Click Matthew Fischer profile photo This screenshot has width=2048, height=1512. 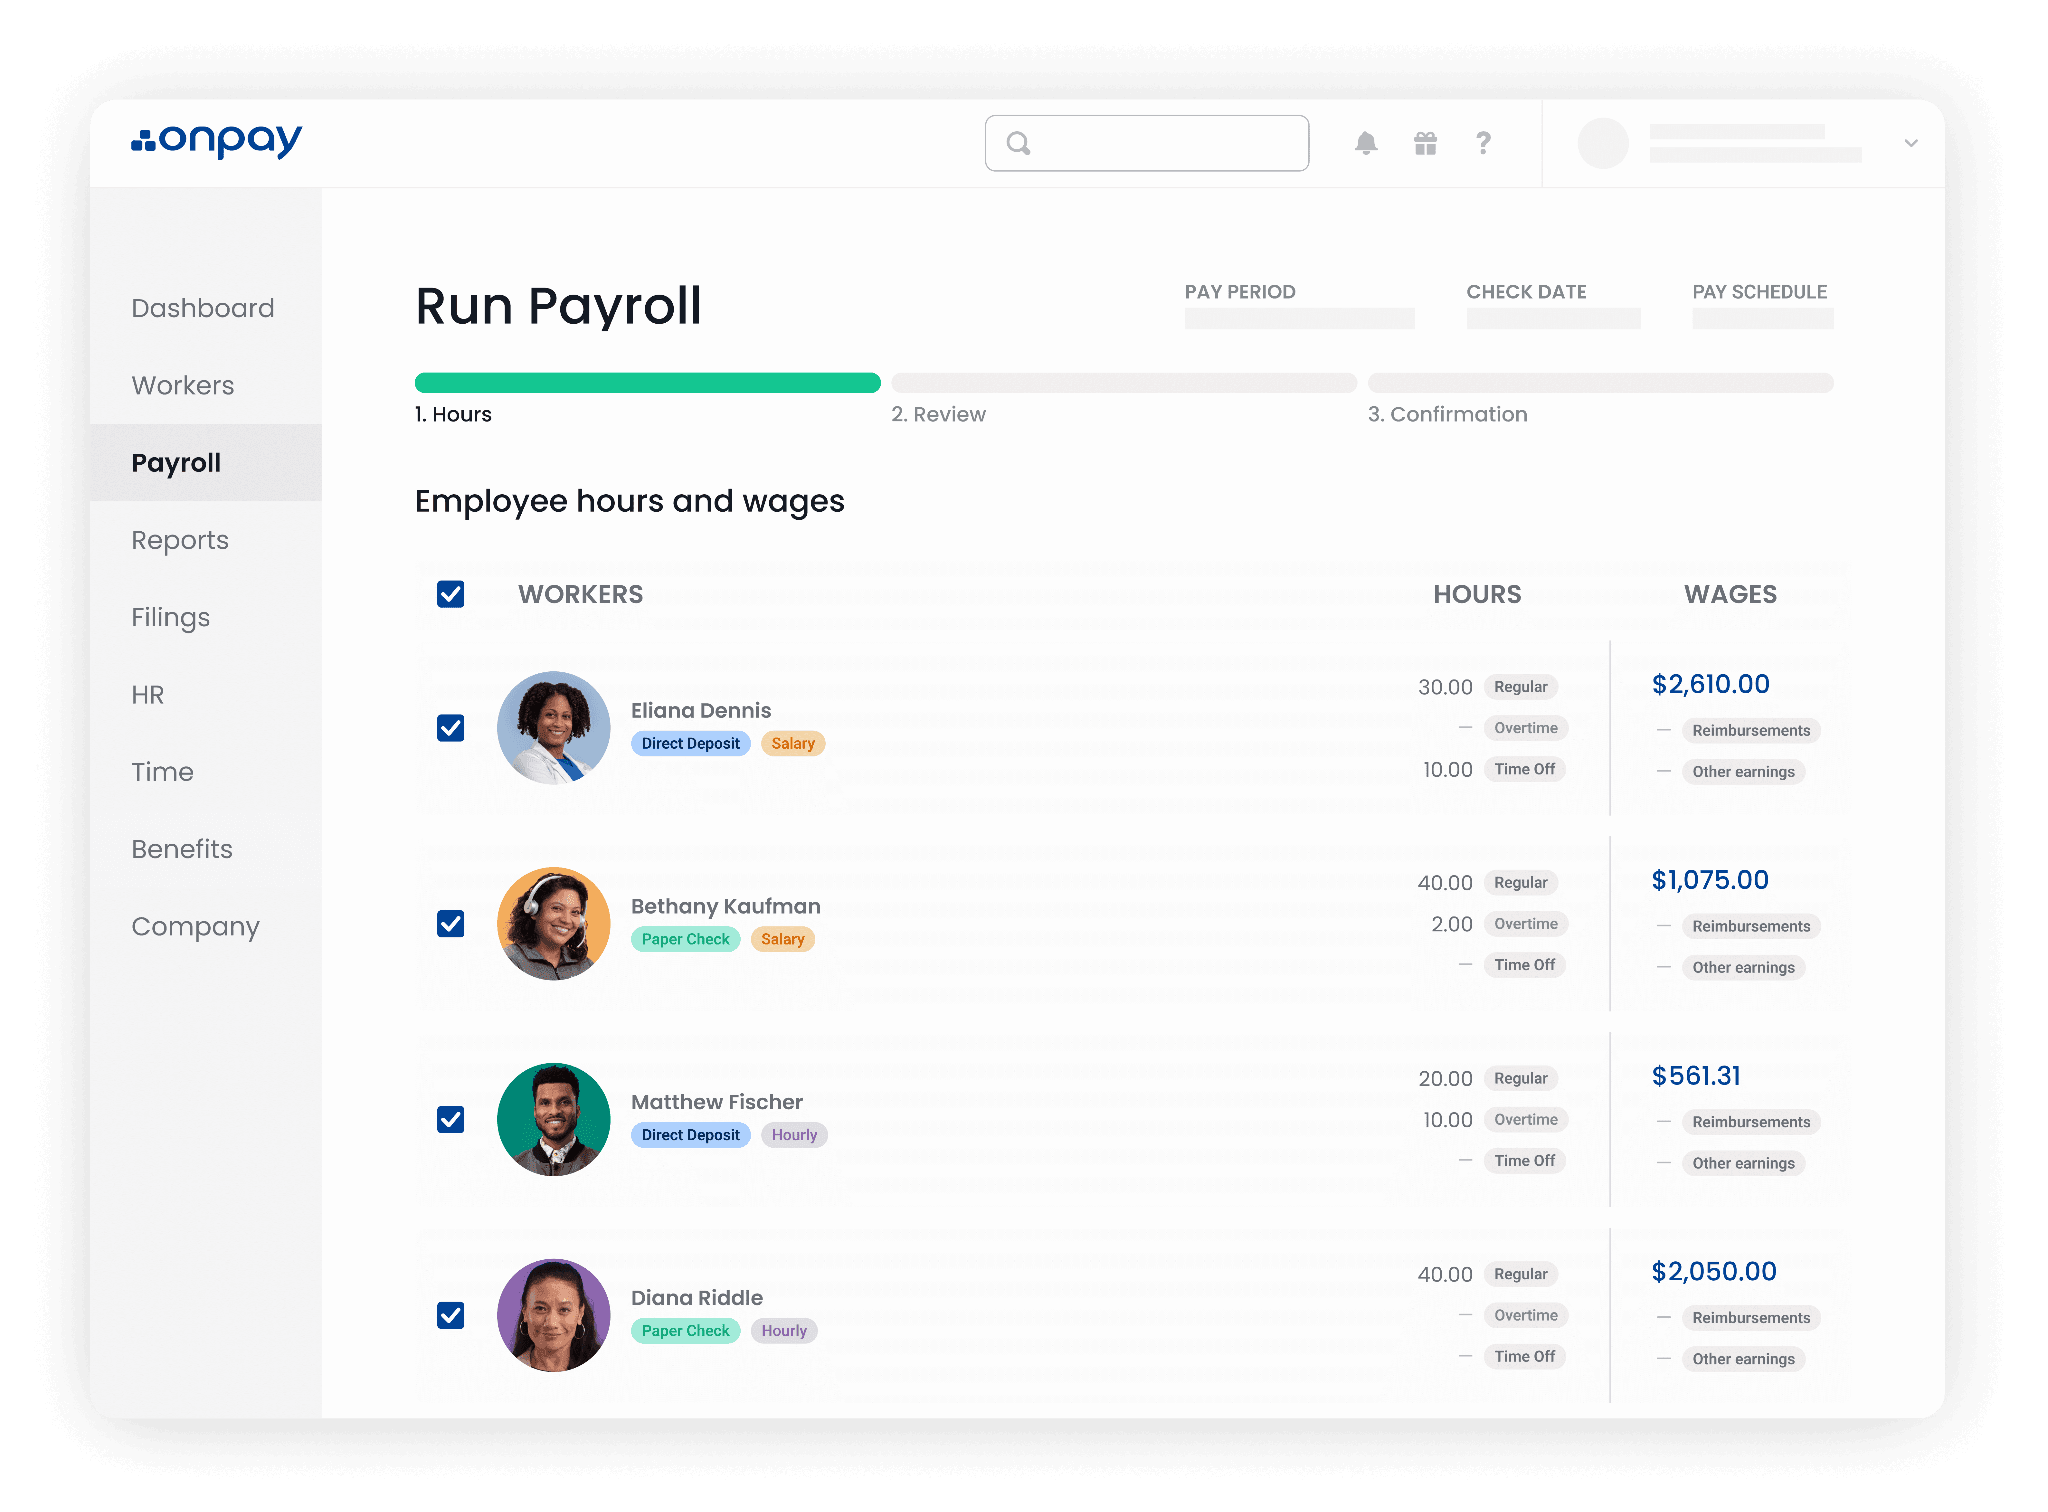(554, 1119)
